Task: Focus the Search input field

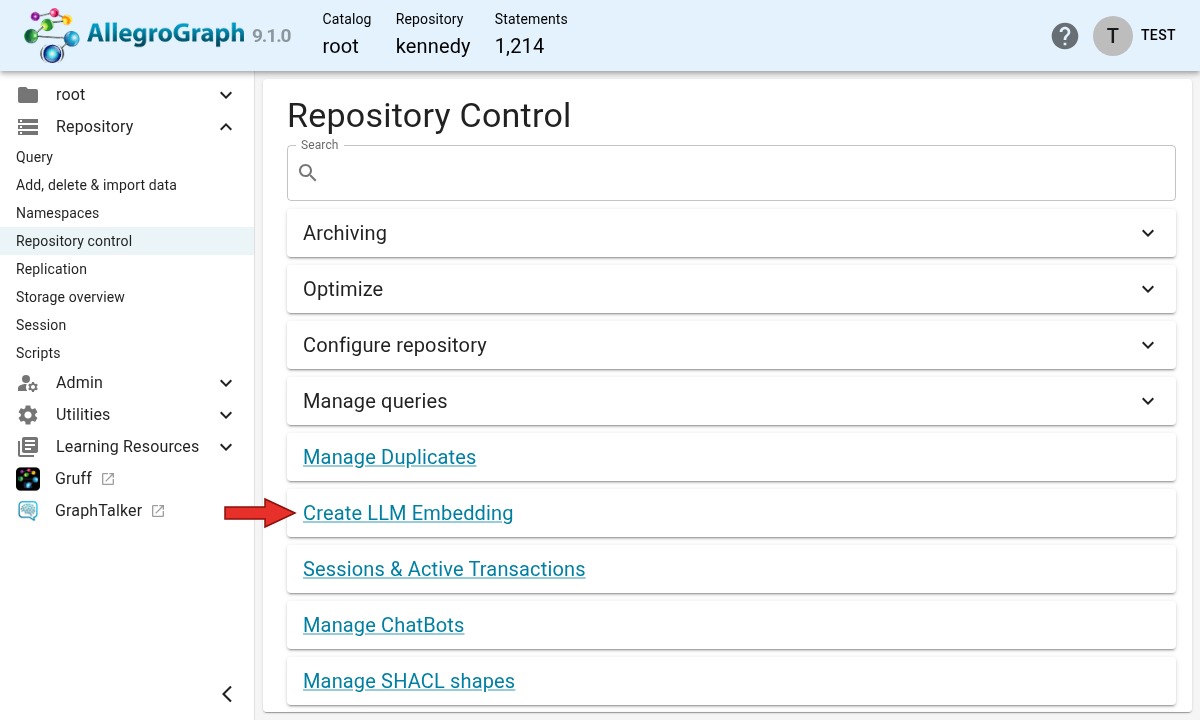Action: pos(731,173)
